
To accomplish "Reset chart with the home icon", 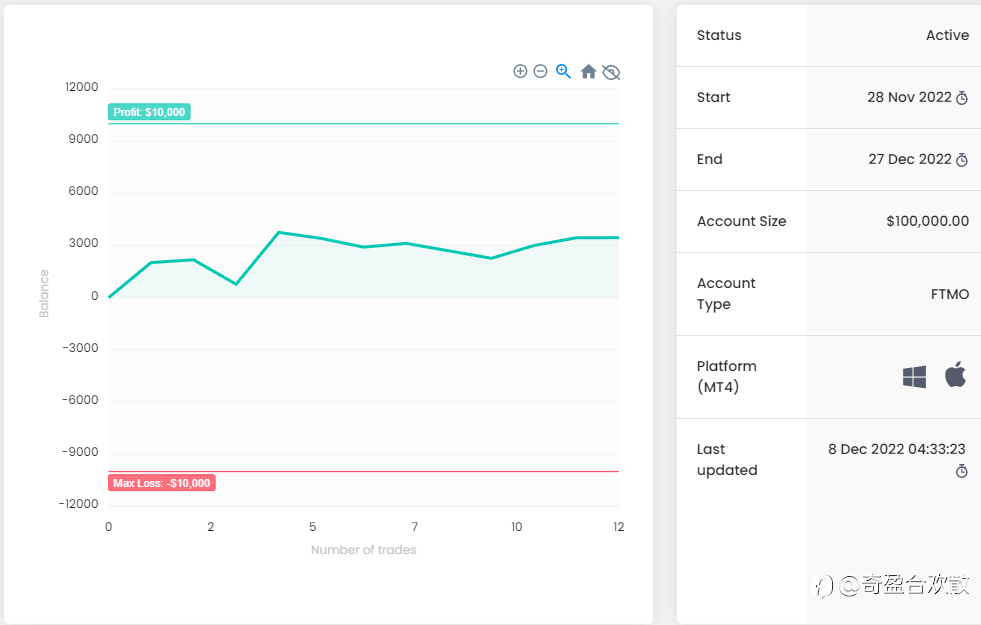I will (x=588, y=71).
